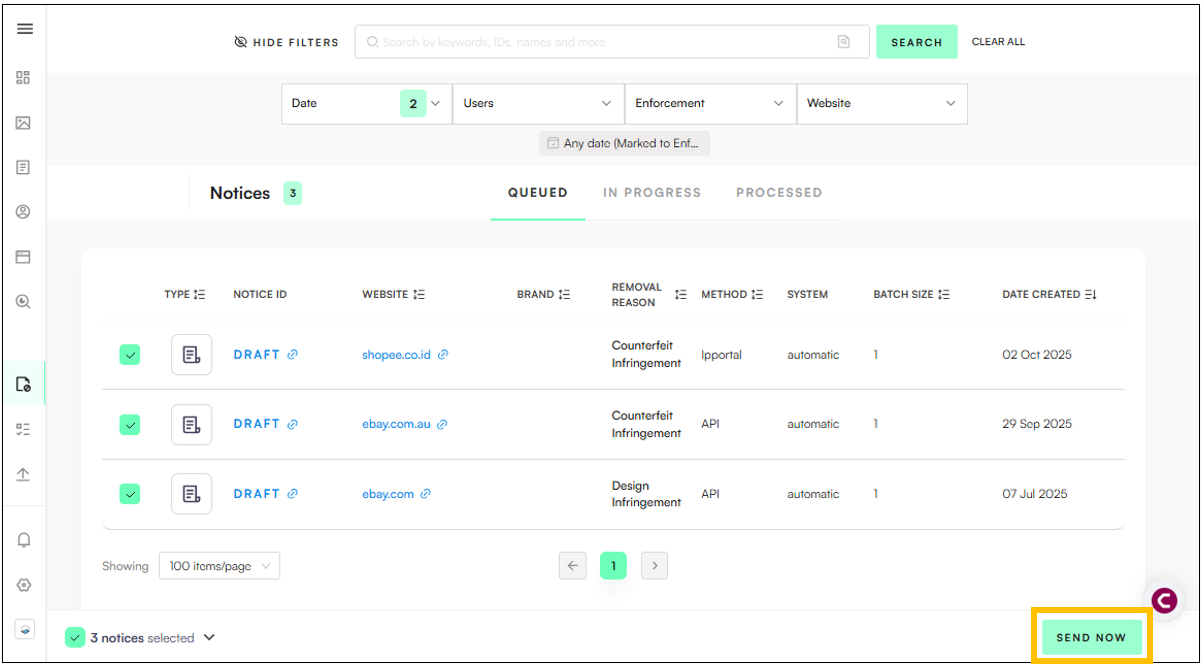1202x666 pixels.
Task: Click CLEAR ALL filters
Action: click(x=998, y=42)
